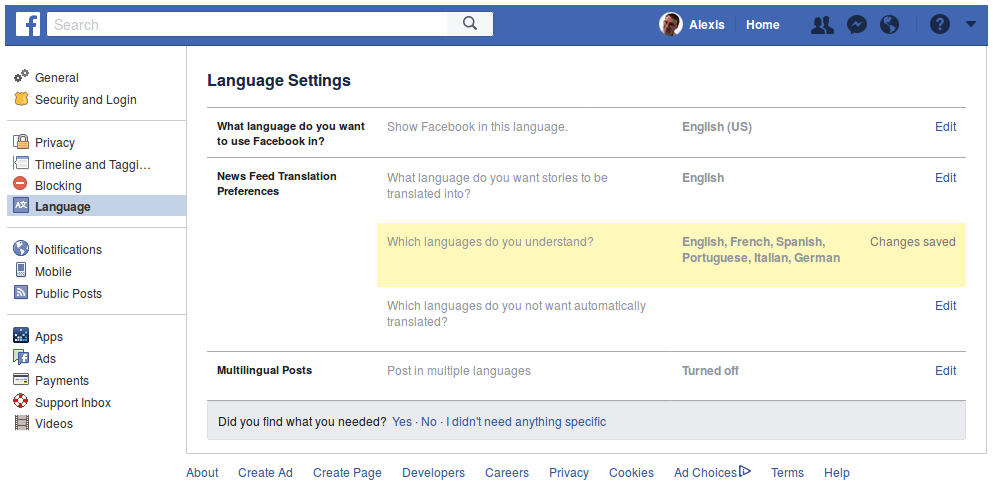Screen dimensions: 993x487
Task: Open the Careers footer link
Action: pyautogui.click(x=507, y=472)
